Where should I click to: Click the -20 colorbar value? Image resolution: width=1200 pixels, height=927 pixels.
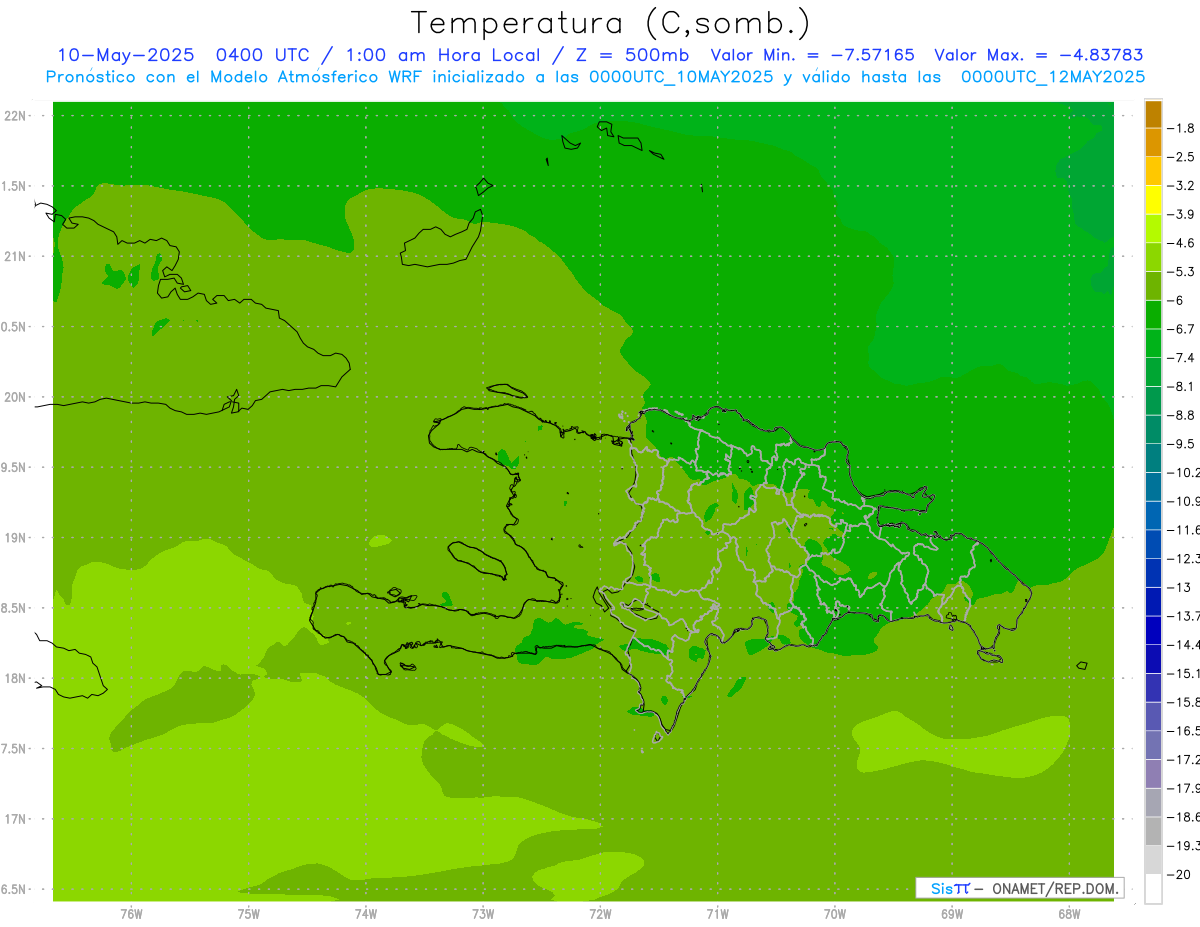pyautogui.click(x=1181, y=874)
